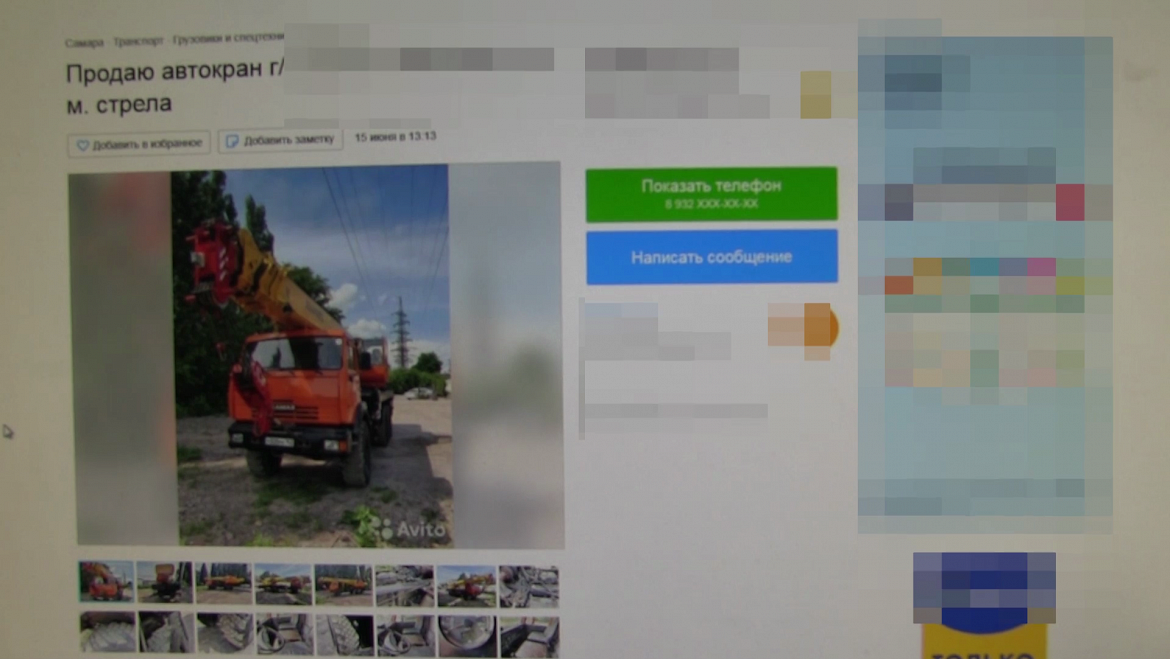Show the fifth bottom-row thumbnail with tire tread

[x=344, y=636]
